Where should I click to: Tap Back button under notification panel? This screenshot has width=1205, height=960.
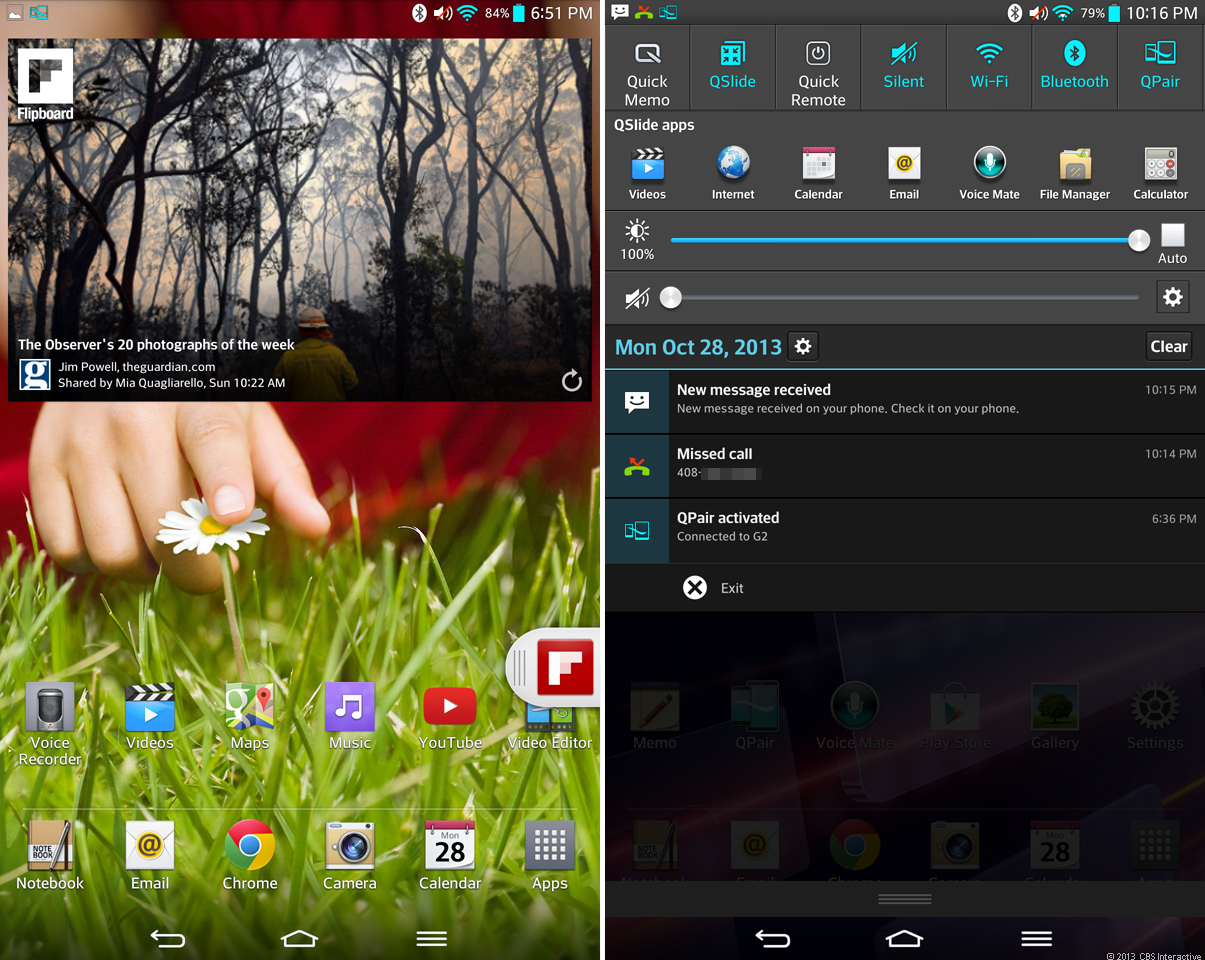(772, 938)
